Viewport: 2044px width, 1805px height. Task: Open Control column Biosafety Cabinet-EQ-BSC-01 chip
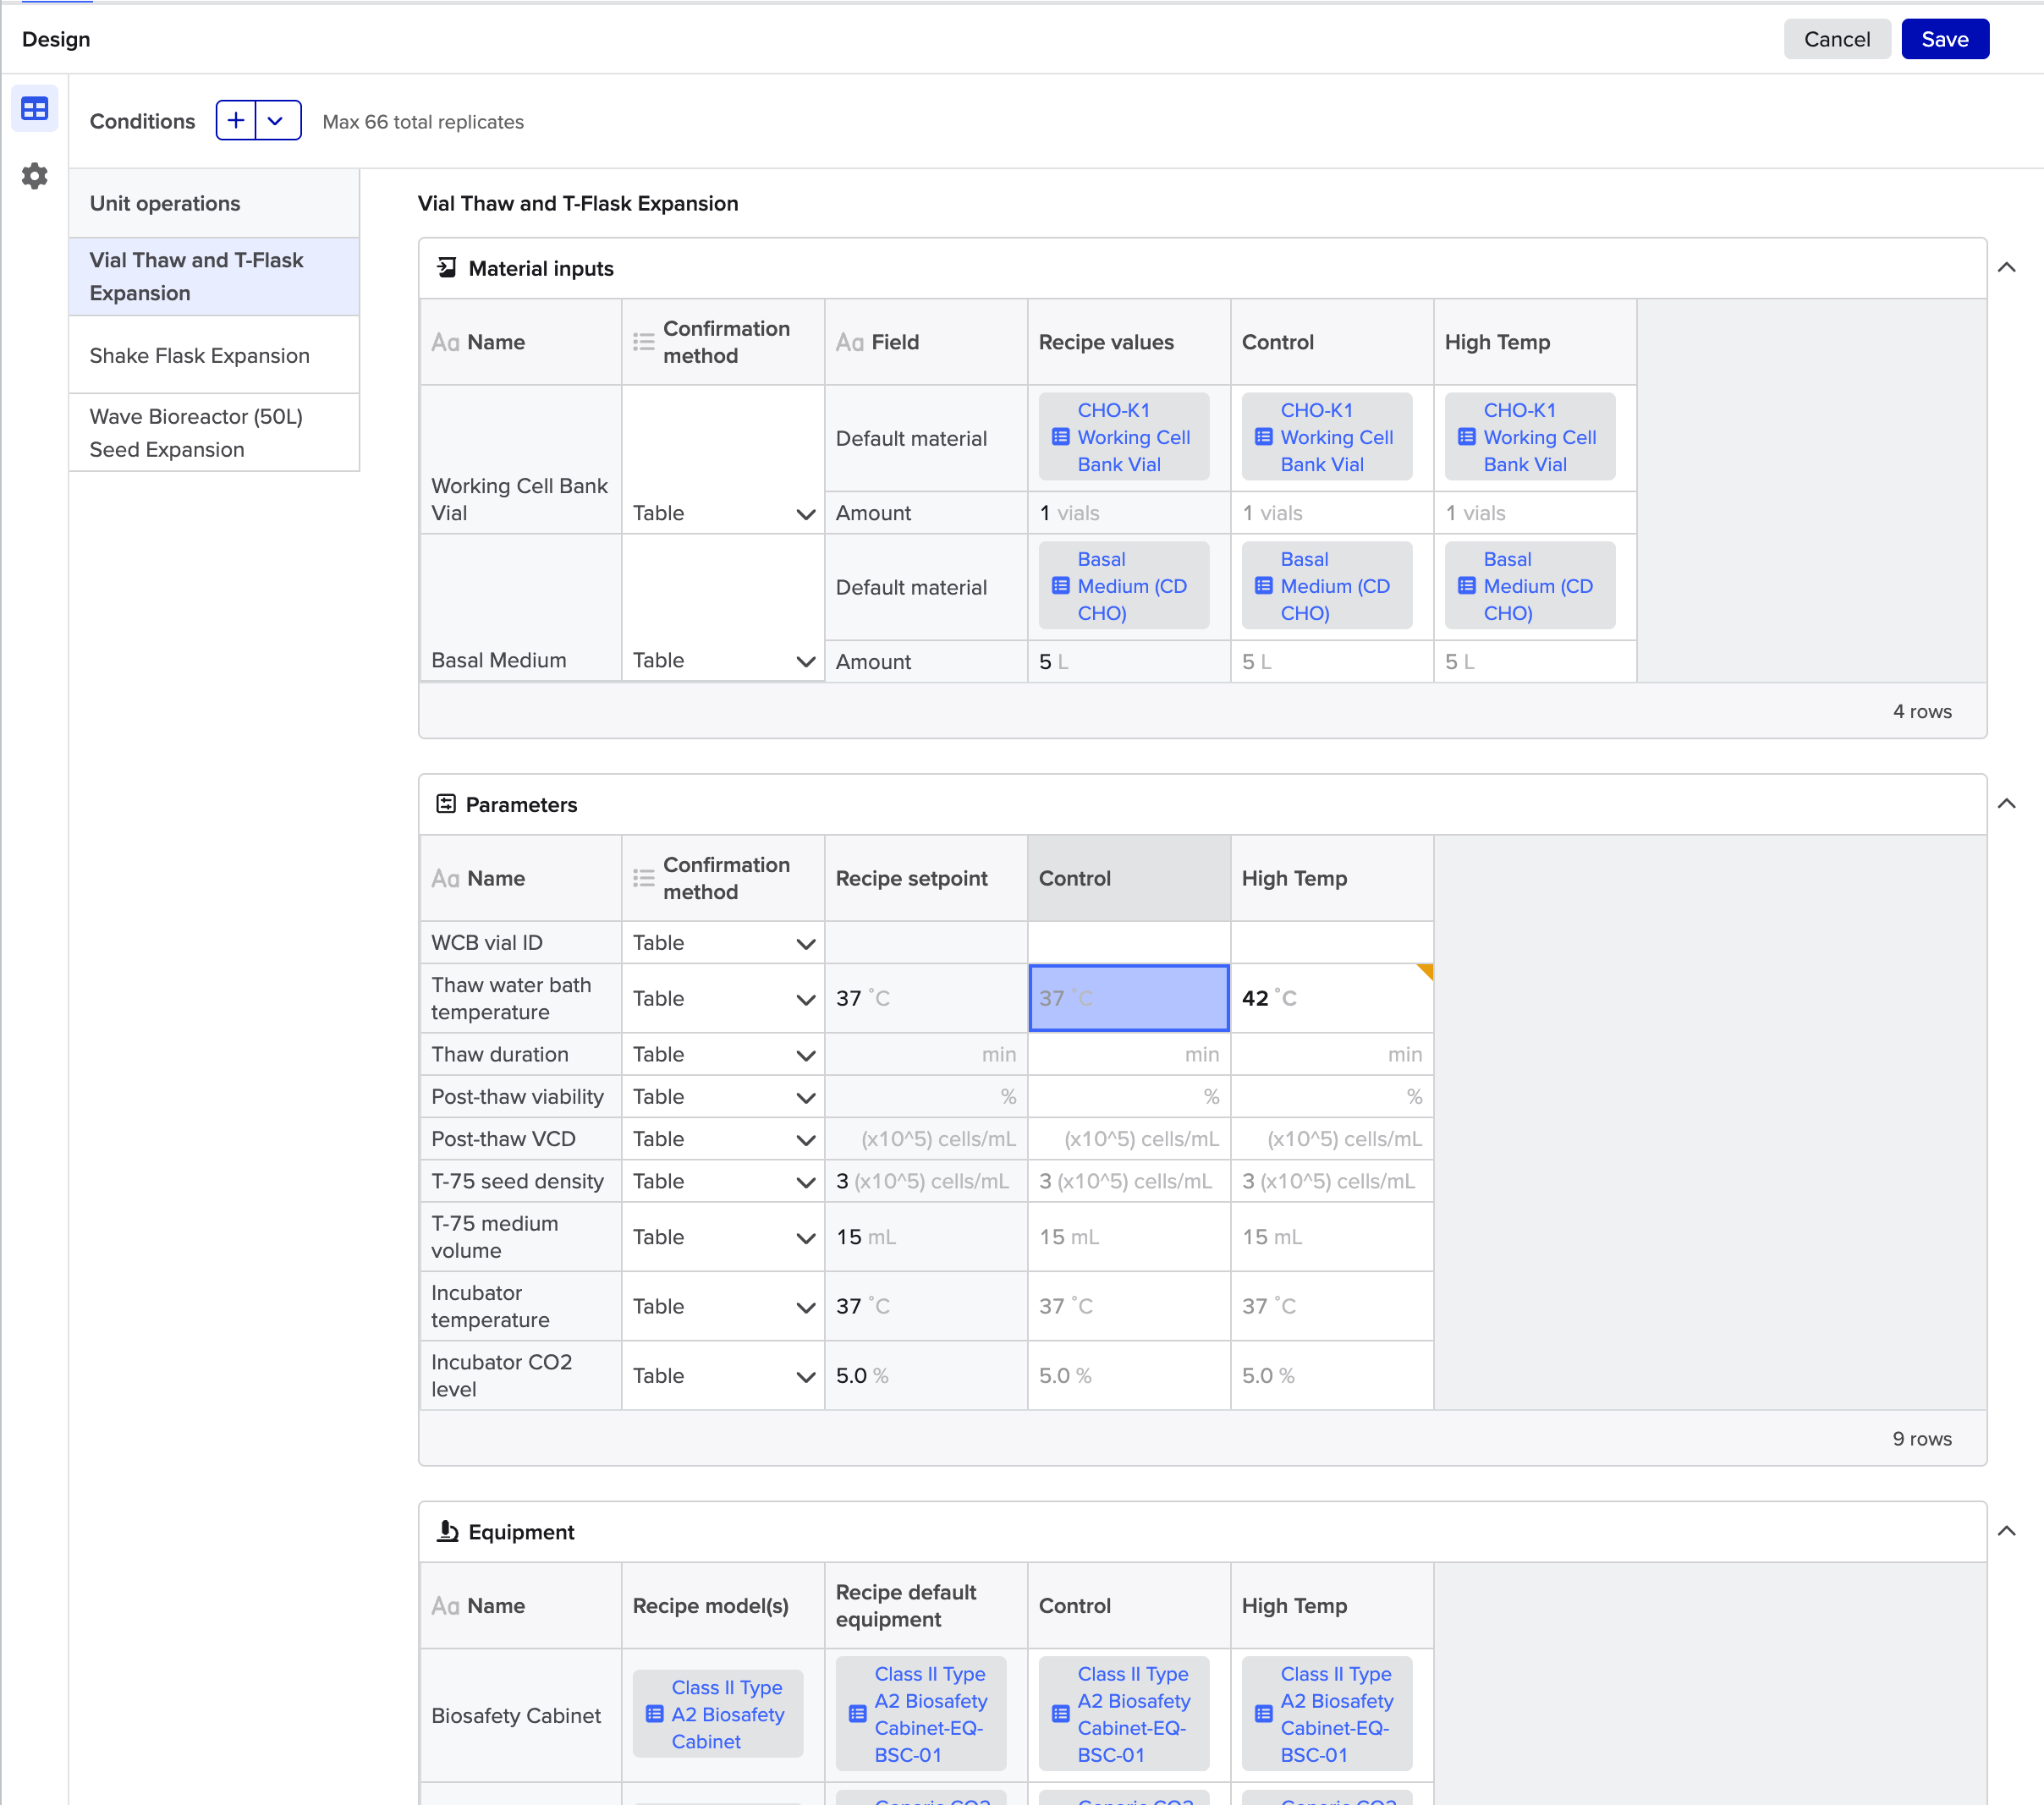point(1124,1714)
